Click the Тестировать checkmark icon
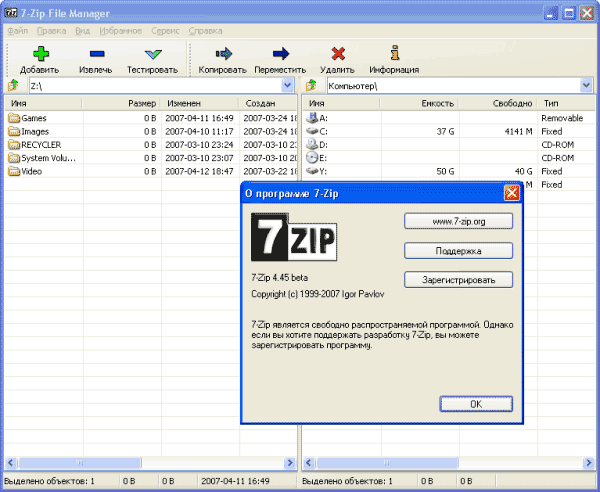 [x=153, y=54]
